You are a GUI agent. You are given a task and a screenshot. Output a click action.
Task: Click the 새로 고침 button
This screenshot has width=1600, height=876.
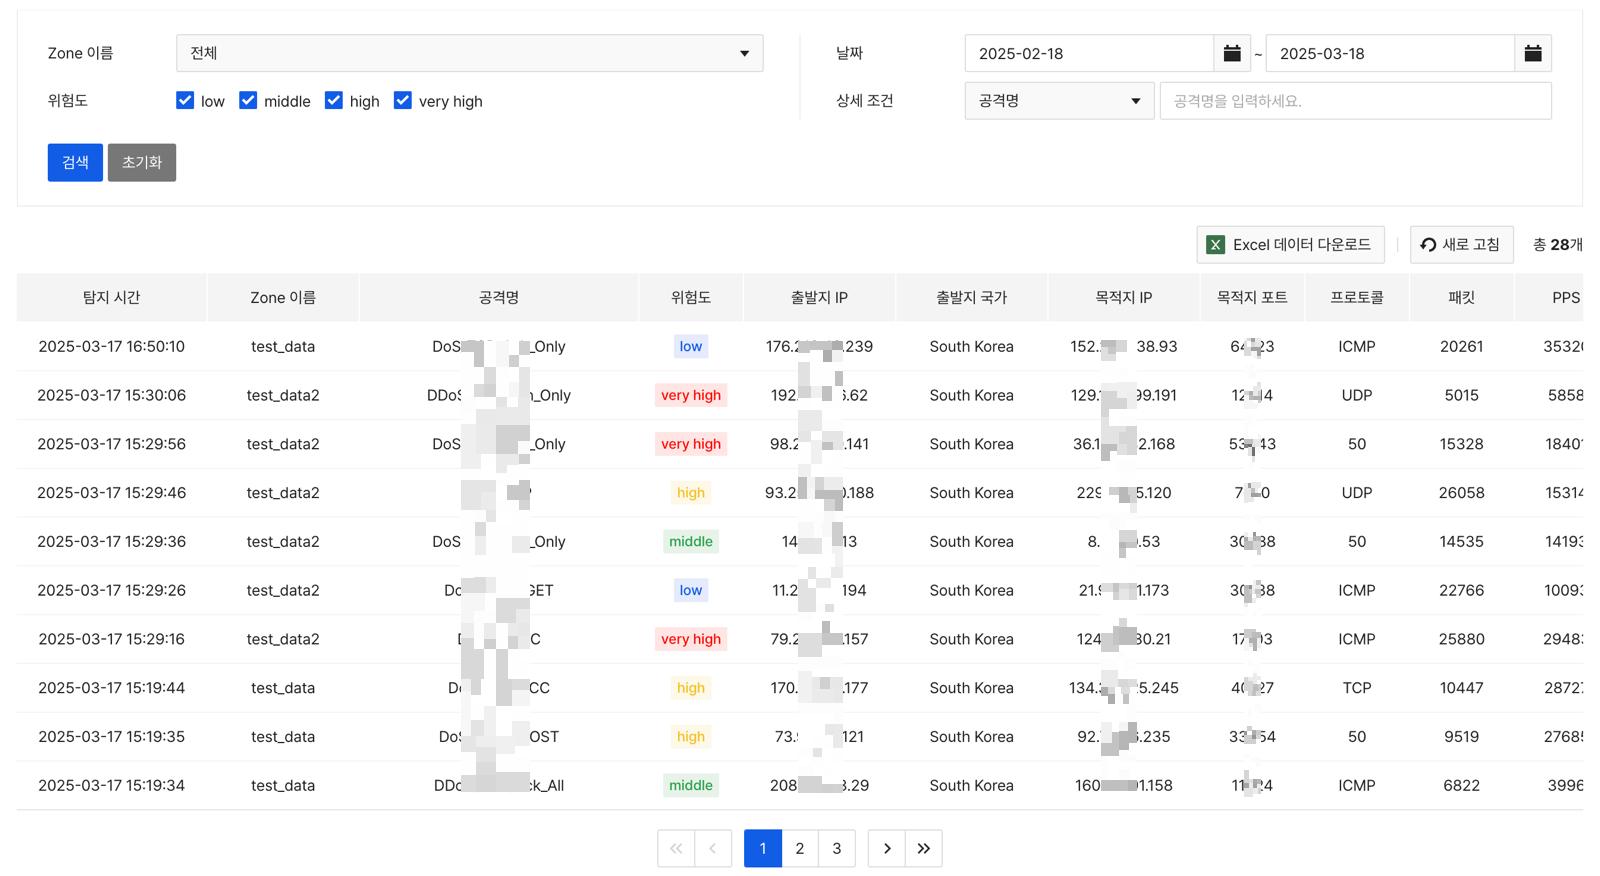tap(1461, 245)
